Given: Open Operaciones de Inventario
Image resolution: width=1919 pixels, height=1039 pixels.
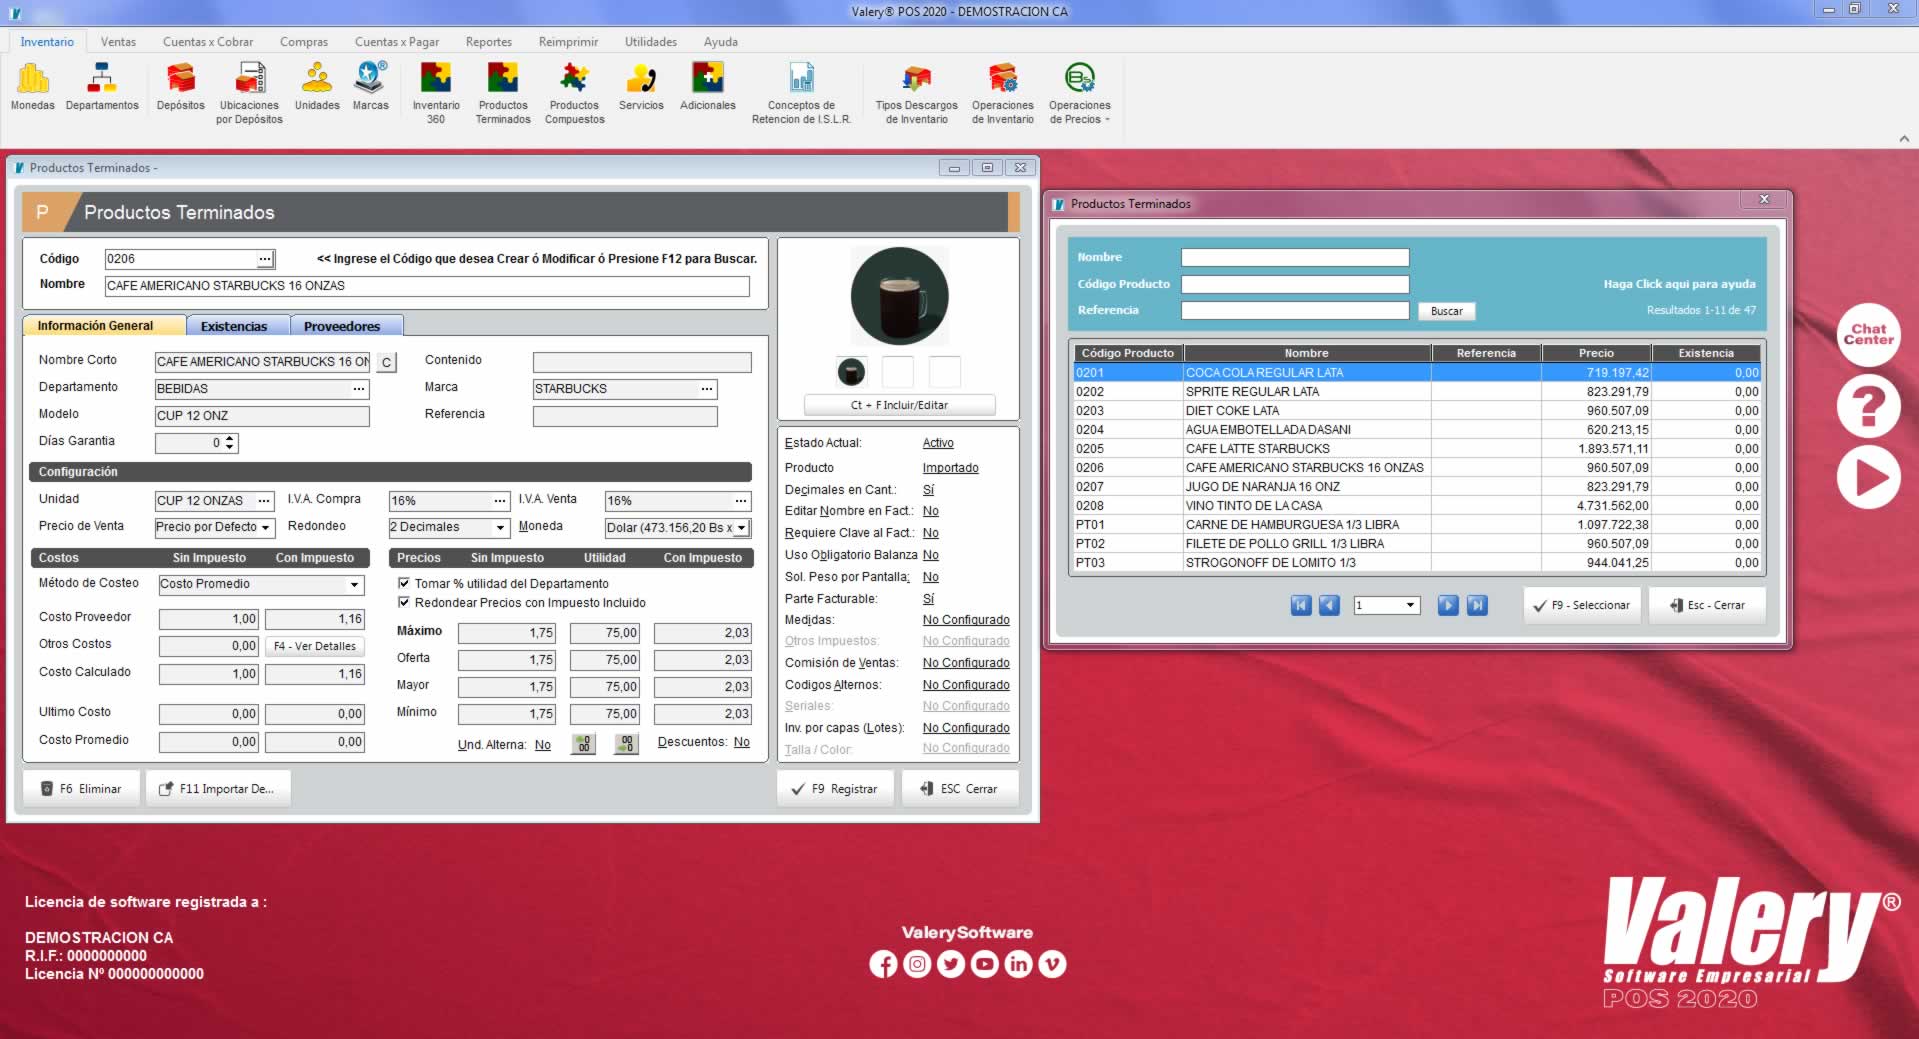Looking at the screenshot, I should tap(1003, 93).
